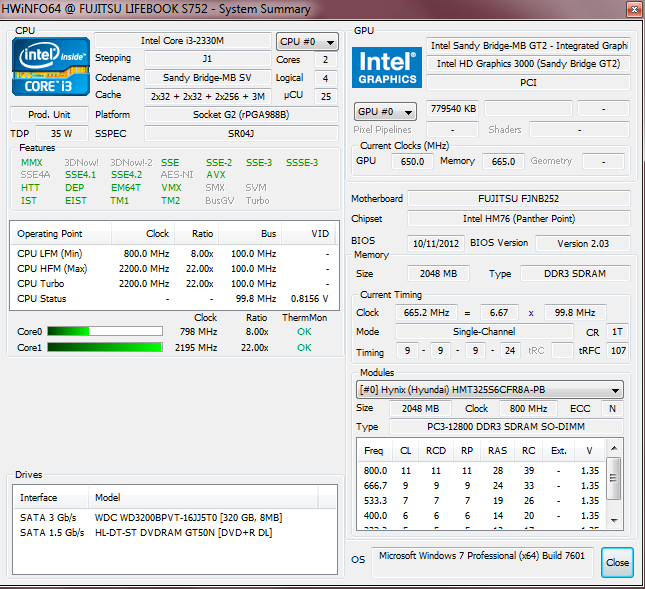Image resolution: width=645 pixels, height=589 pixels.
Task: Click the DDR3 SDRAM memory type field
Action: [x=575, y=274]
